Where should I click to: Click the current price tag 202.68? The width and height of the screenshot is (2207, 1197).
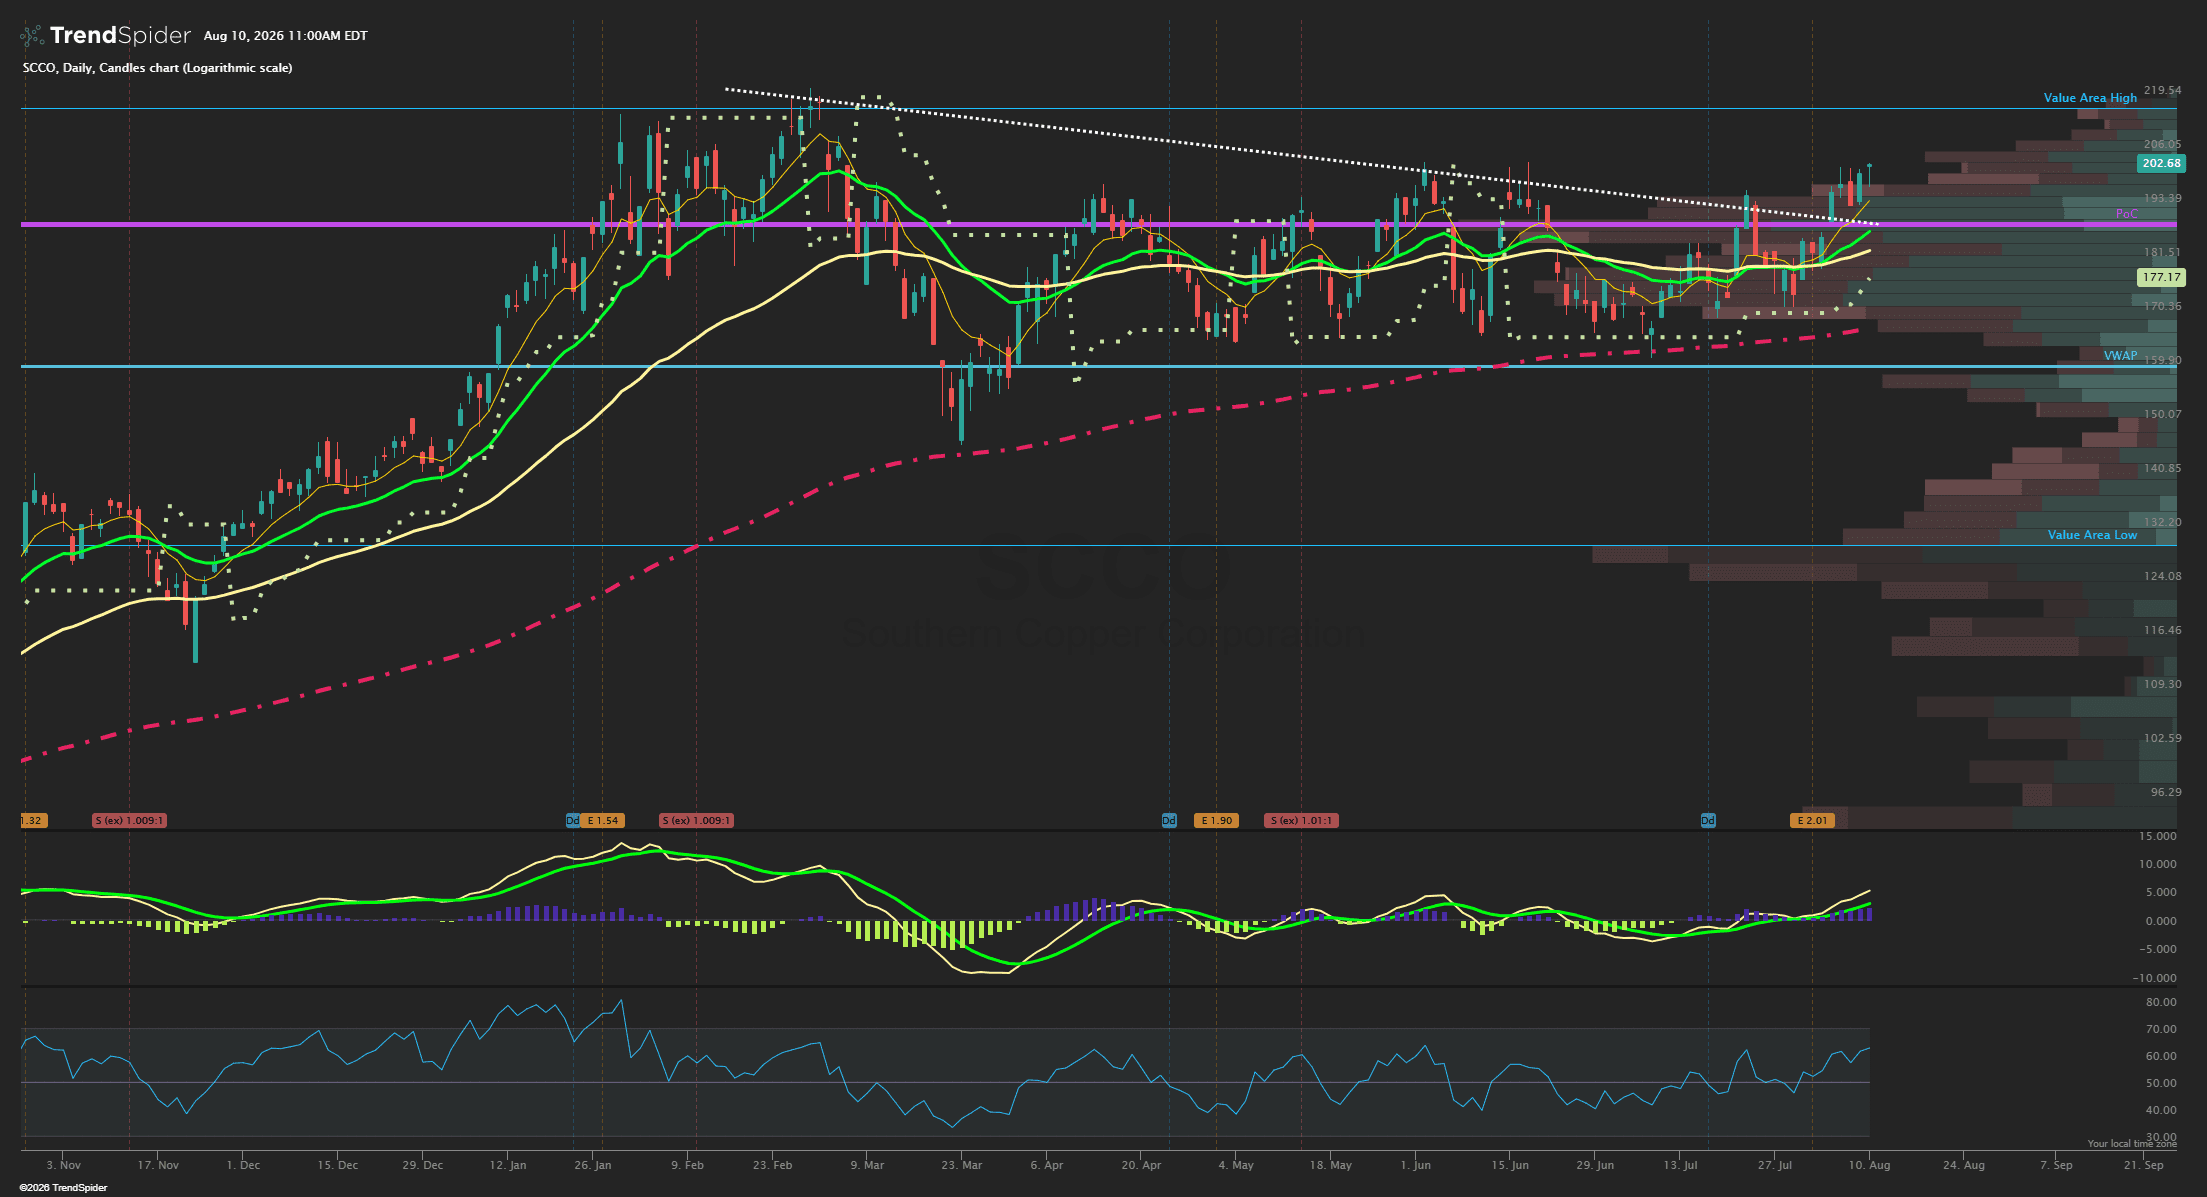pos(2161,163)
